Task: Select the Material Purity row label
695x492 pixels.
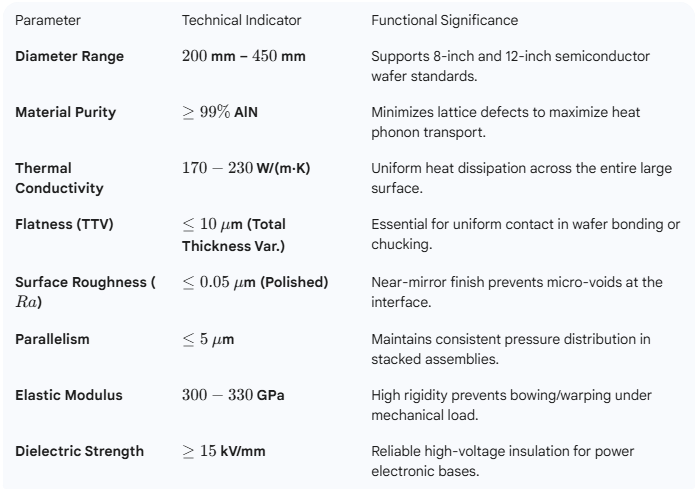Action: [x=65, y=112]
